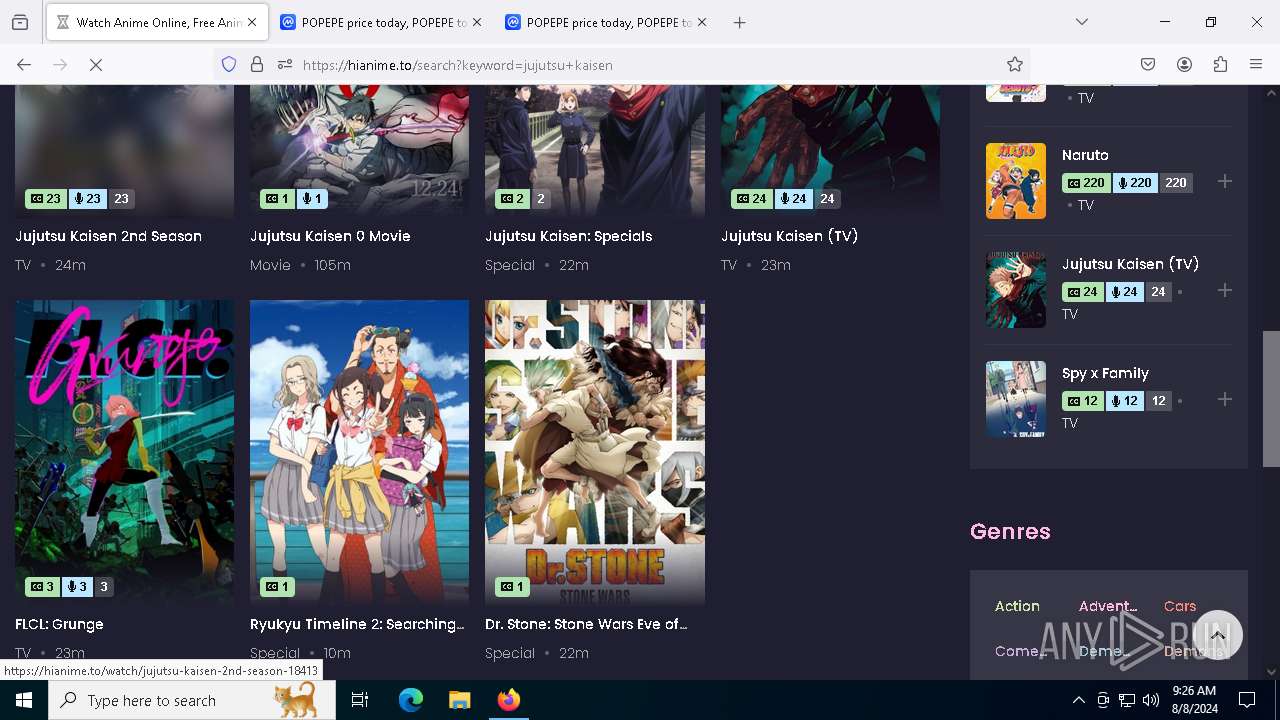Open Task View on taskbar
1280x720 pixels.
360,700
